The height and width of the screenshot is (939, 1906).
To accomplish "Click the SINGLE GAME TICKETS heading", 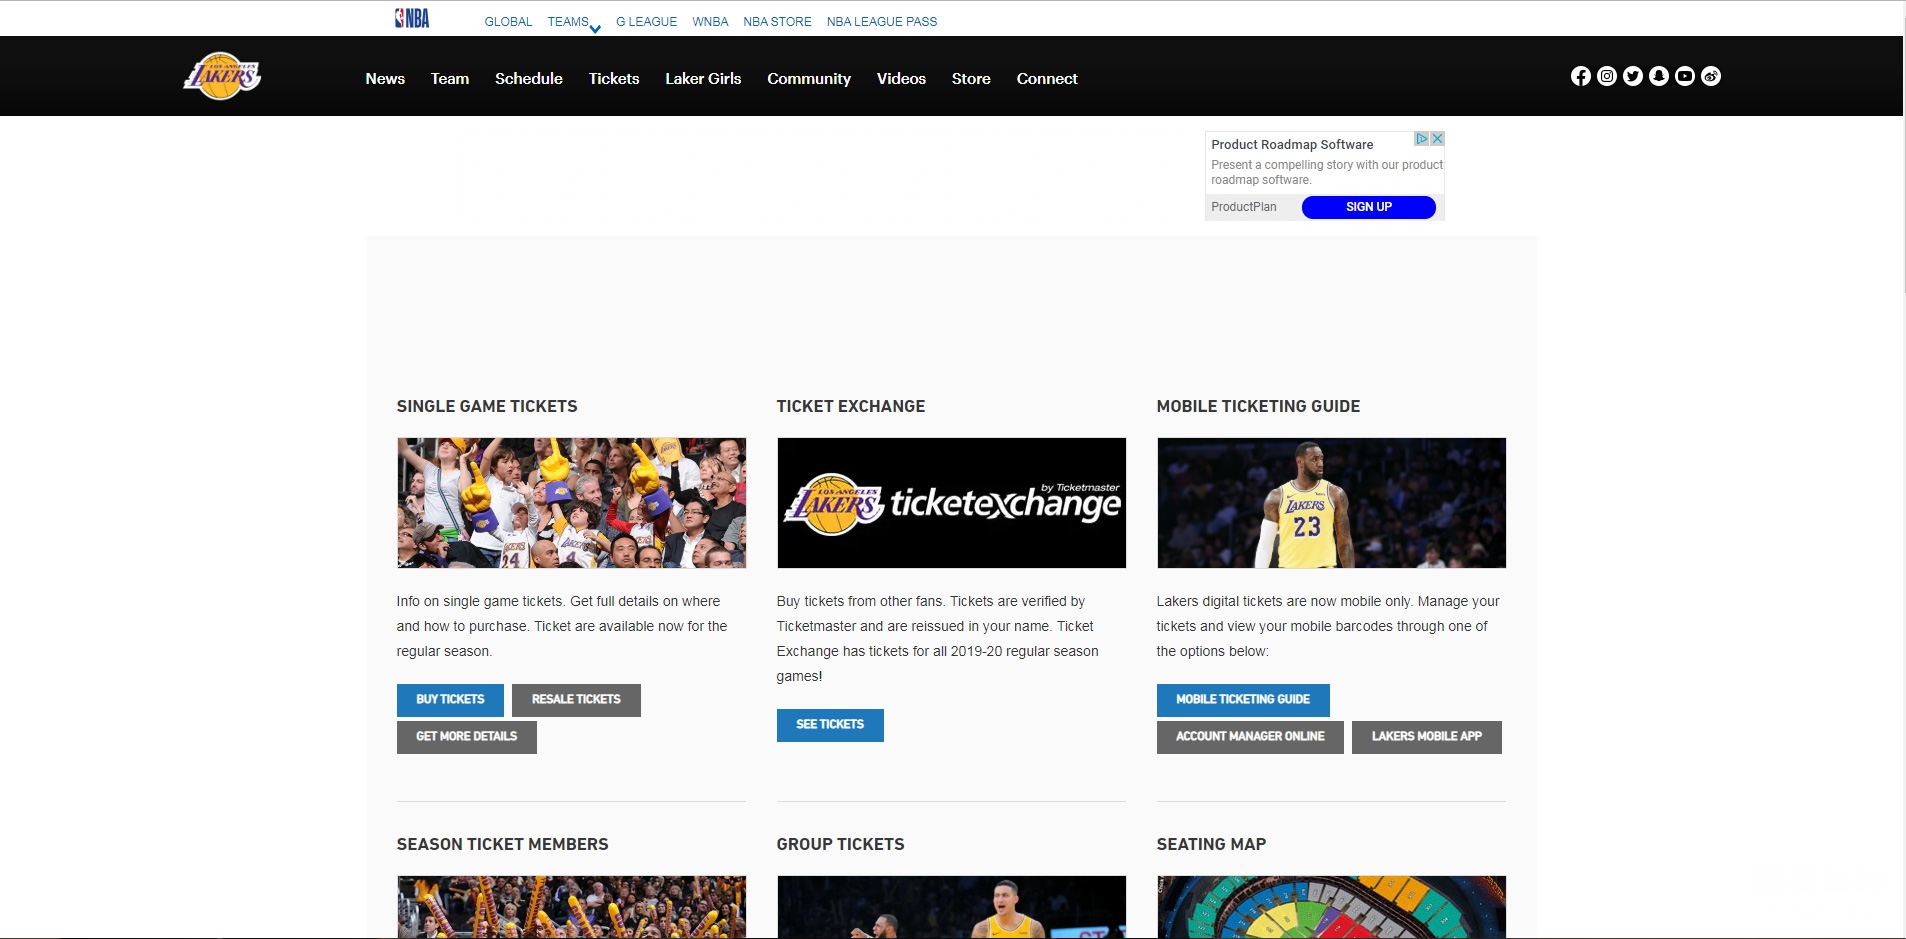I will (x=487, y=406).
